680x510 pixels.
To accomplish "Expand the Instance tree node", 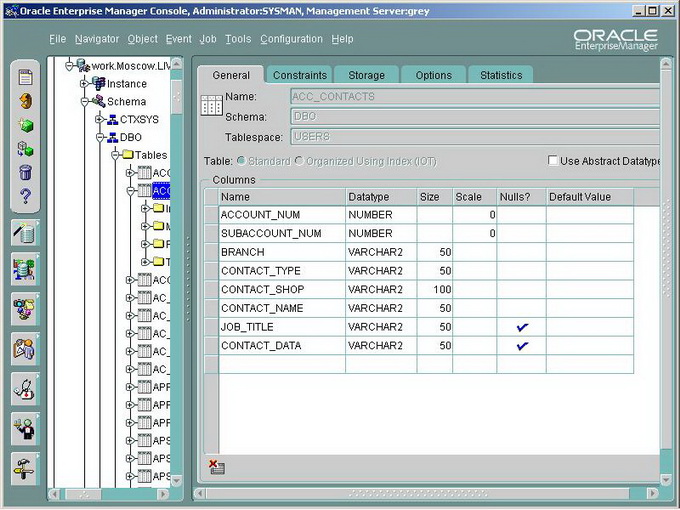I will (85, 83).
